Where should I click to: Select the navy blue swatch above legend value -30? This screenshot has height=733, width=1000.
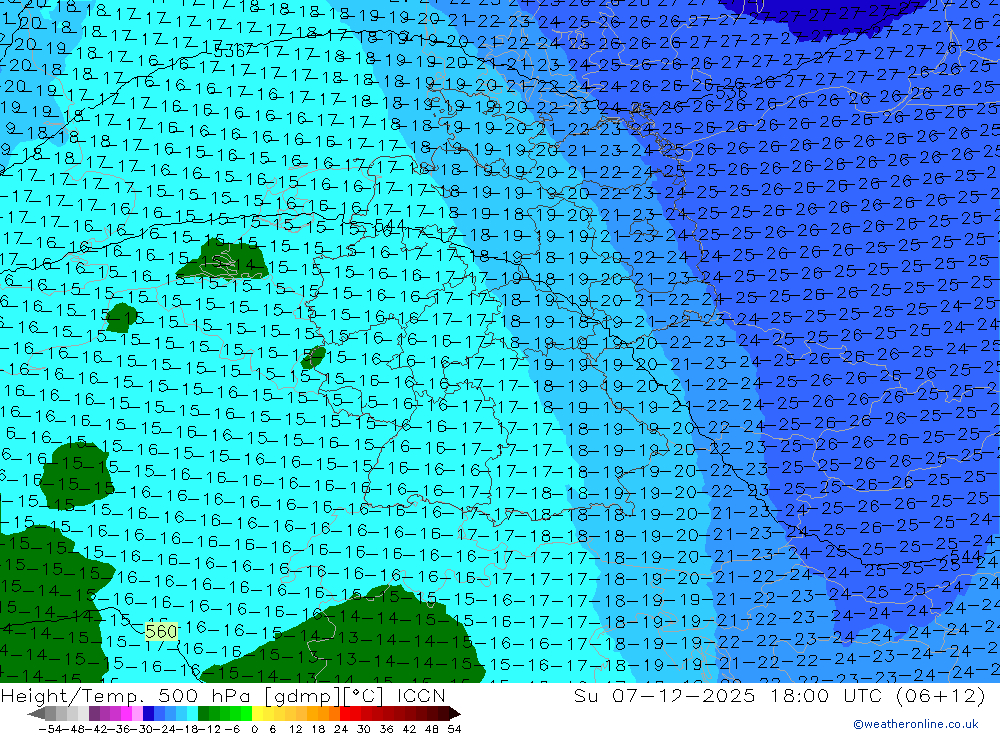click(x=148, y=714)
